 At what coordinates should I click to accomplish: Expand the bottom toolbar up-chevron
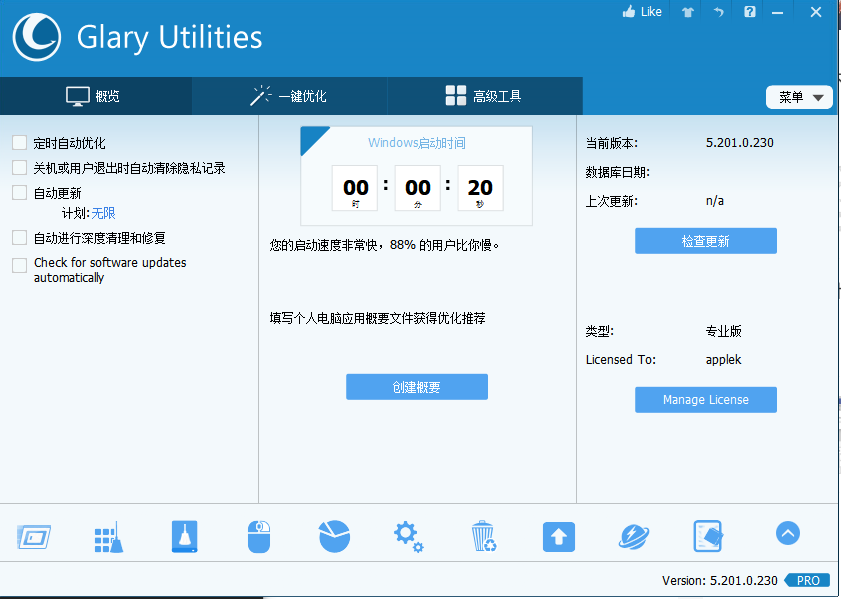pos(788,534)
